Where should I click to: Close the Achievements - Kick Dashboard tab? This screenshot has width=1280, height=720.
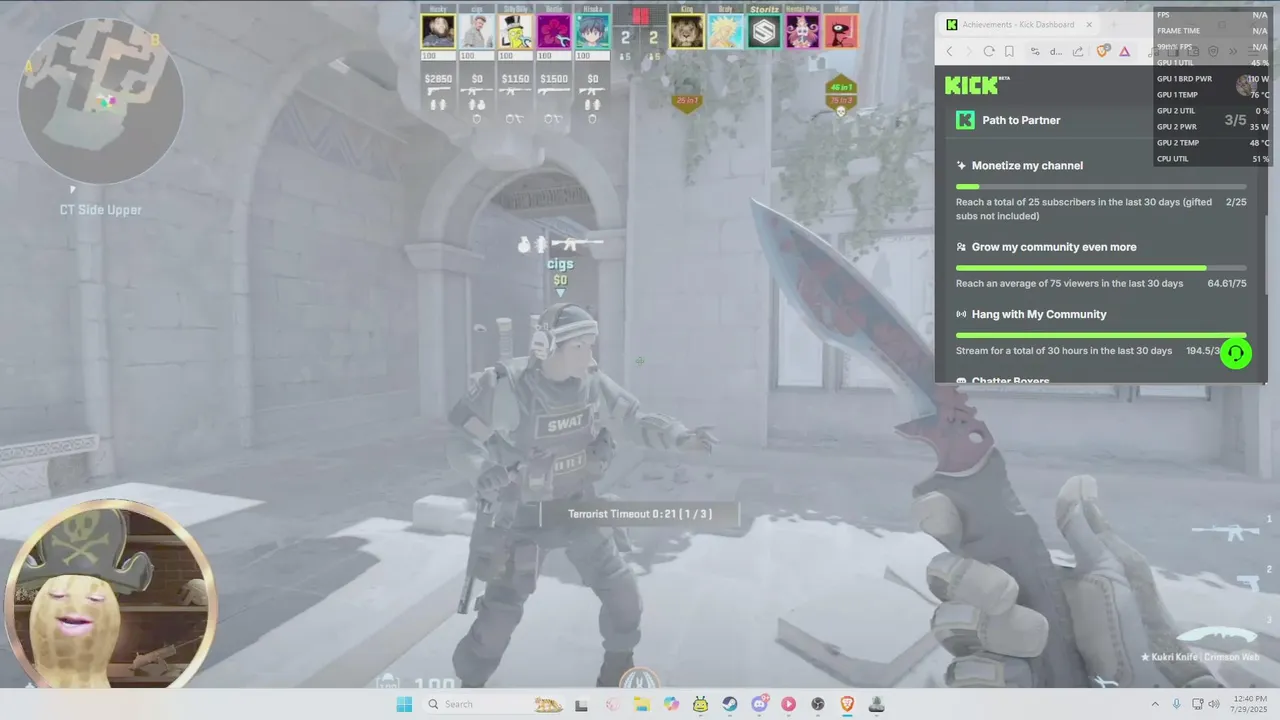coord(1088,25)
